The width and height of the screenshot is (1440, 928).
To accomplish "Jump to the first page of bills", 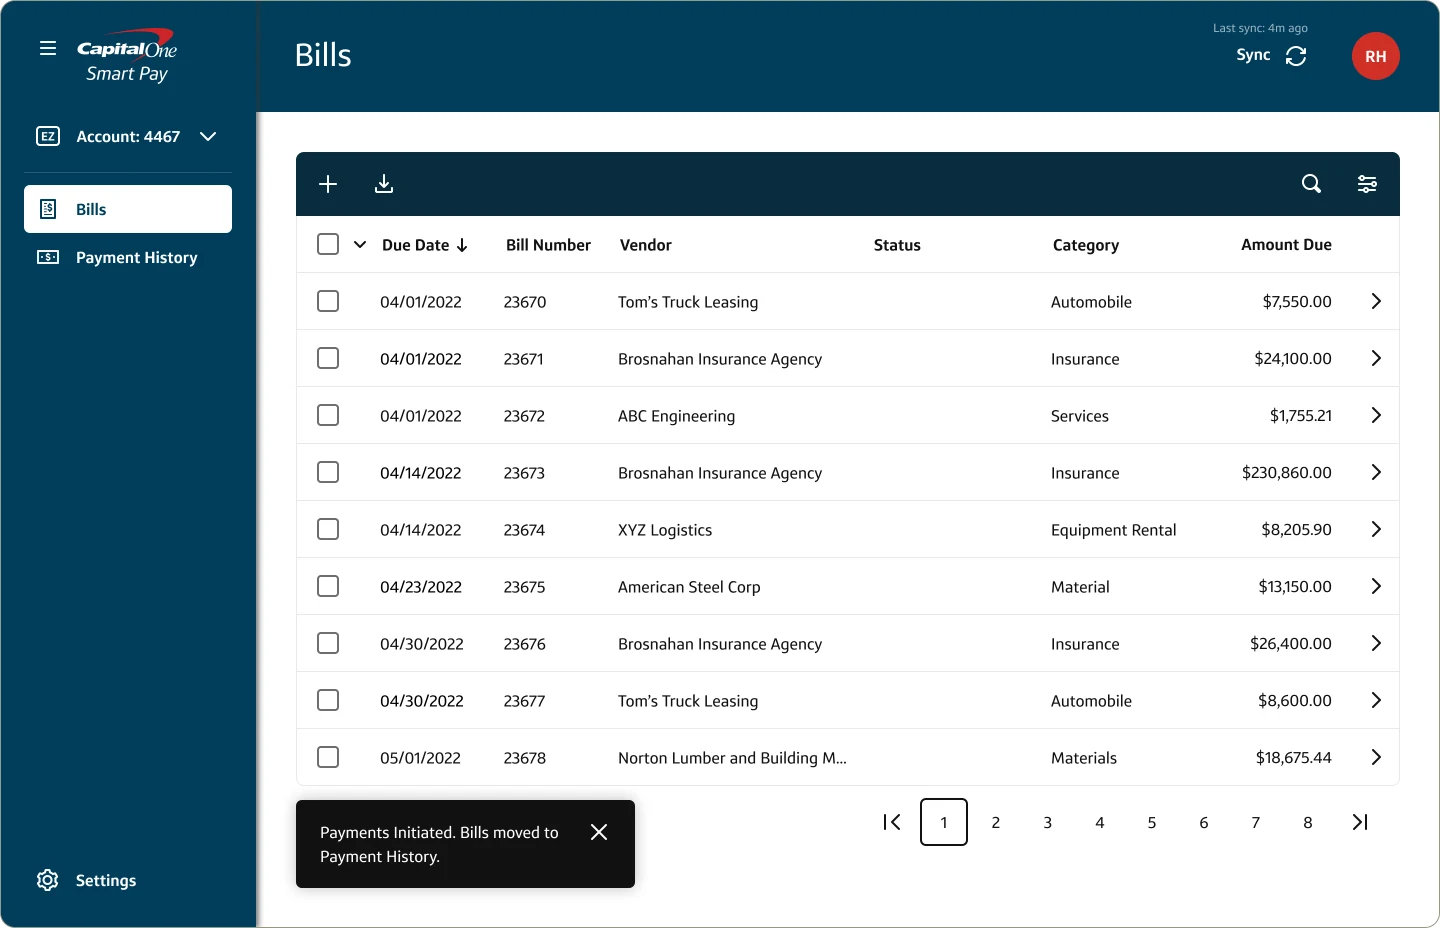I will pyautogui.click(x=892, y=822).
